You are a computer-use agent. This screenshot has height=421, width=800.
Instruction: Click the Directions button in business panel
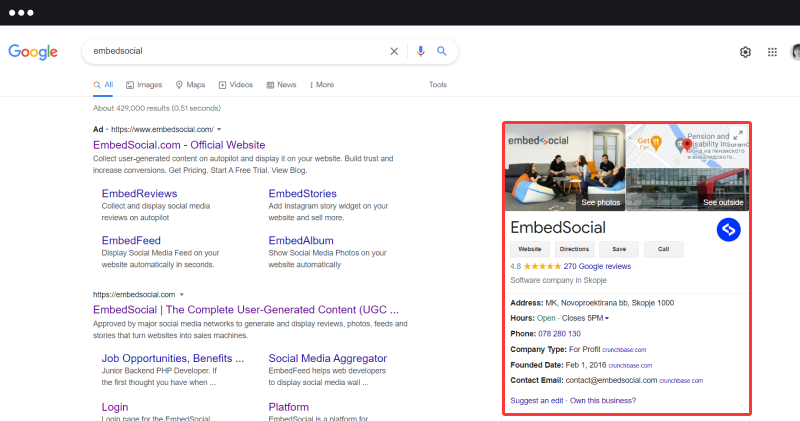(x=575, y=249)
